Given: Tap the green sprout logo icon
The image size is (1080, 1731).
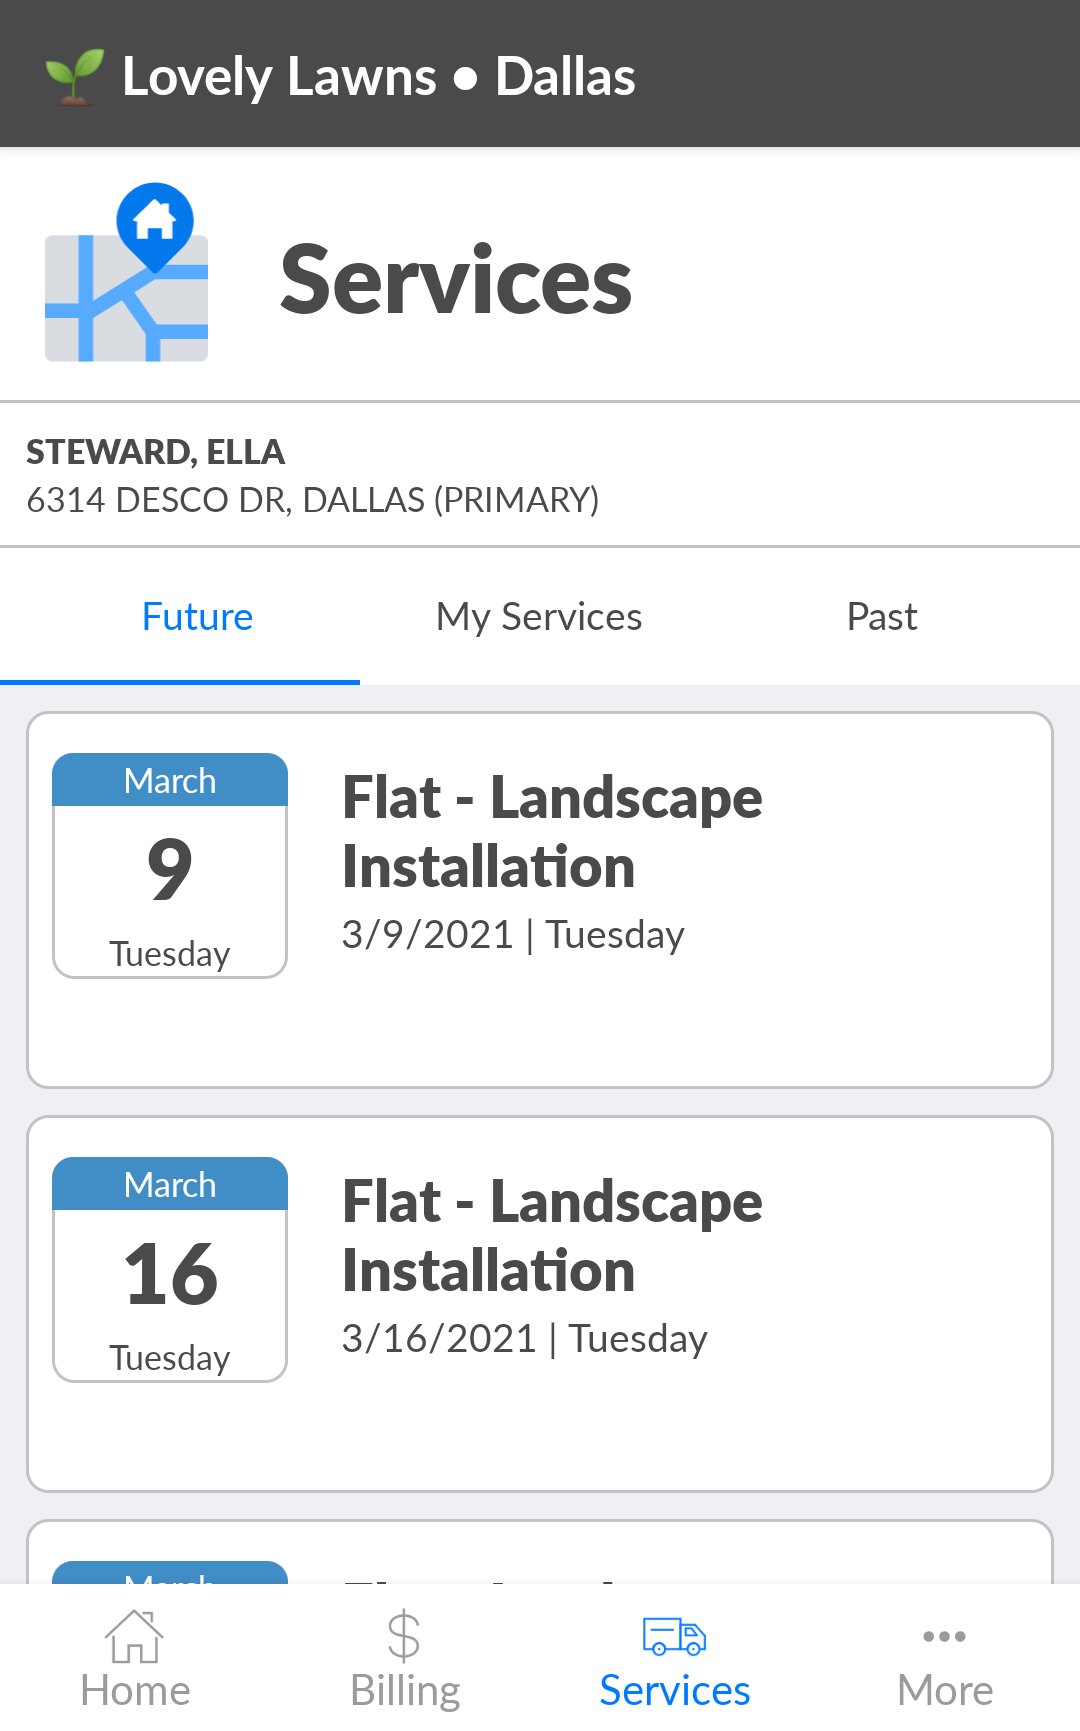Looking at the screenshot, I should [x=75, y=77].
